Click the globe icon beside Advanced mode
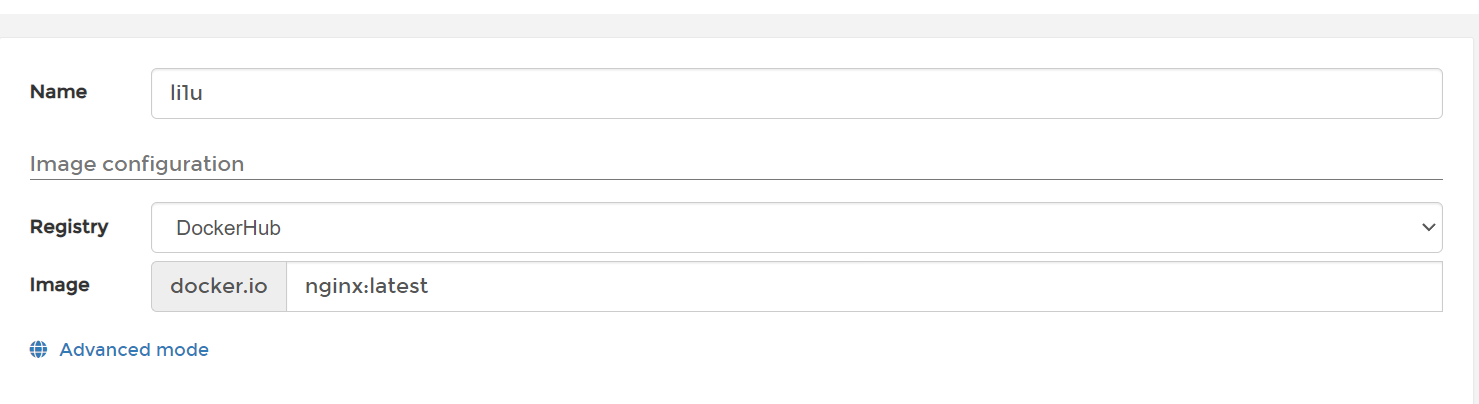The image size is (1479, 404). 39,350
